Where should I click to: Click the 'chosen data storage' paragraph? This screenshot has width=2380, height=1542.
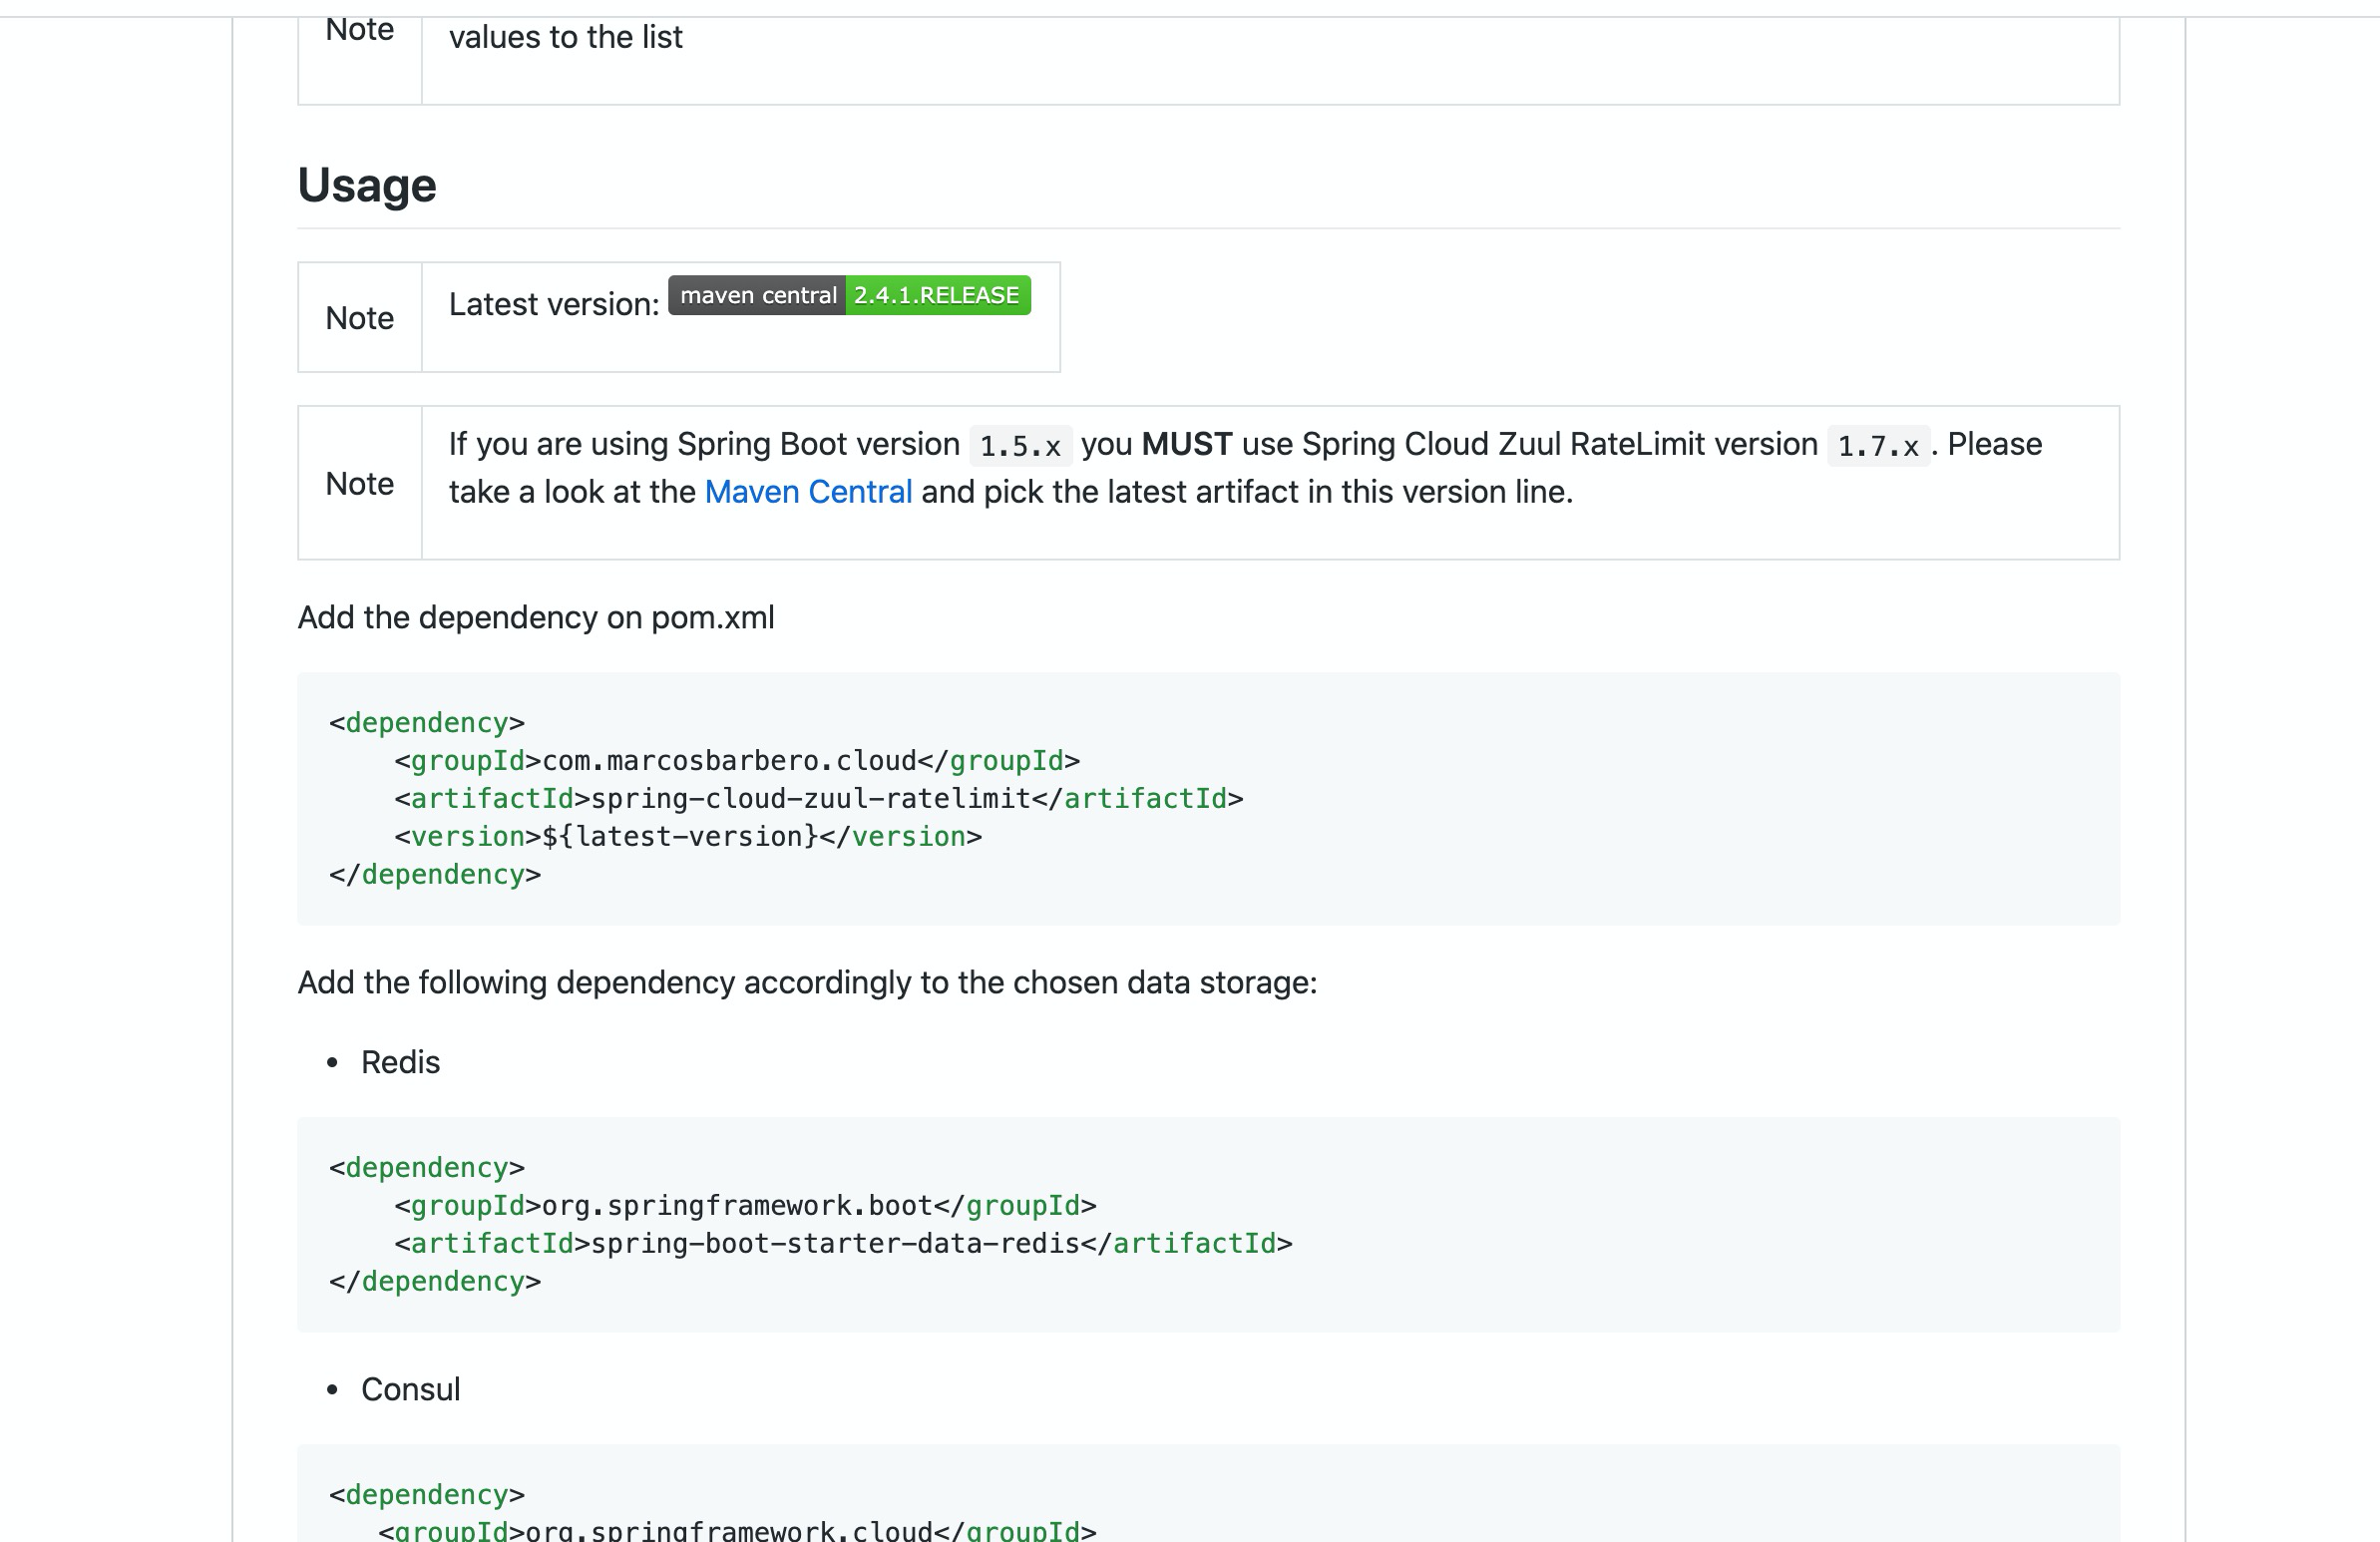[807, 983]
